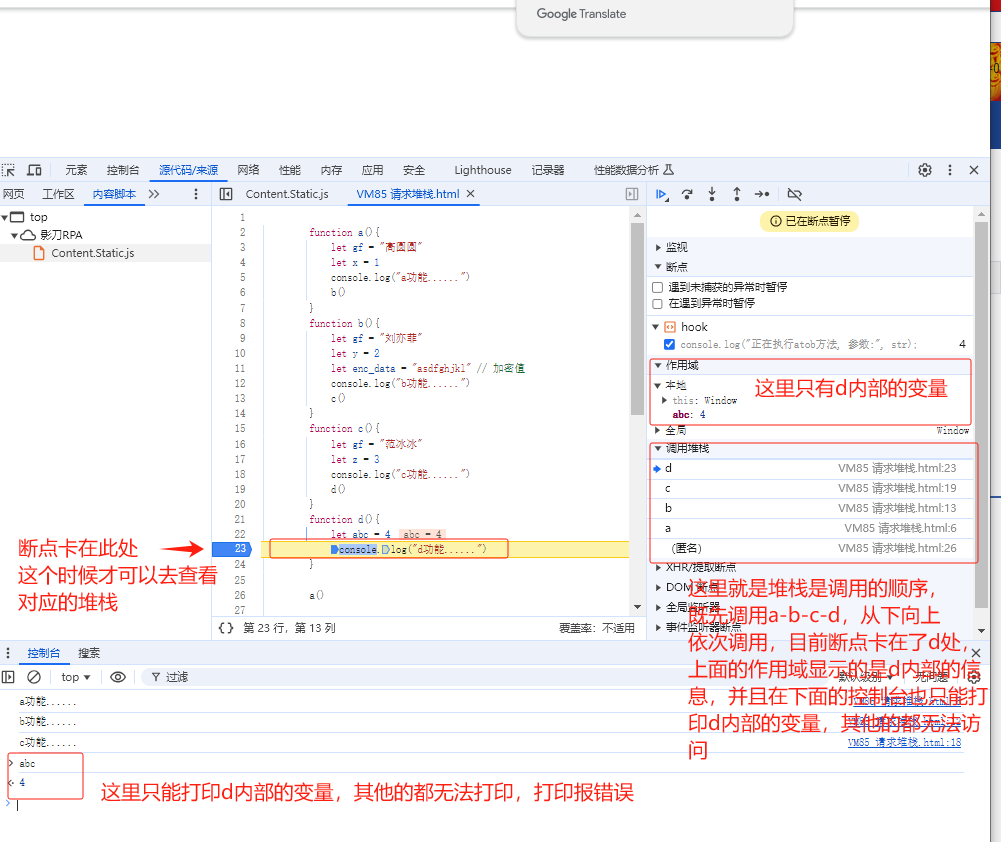
Task: Enable pause on uncaught exceptions checkbox
Action: (658, 287)
